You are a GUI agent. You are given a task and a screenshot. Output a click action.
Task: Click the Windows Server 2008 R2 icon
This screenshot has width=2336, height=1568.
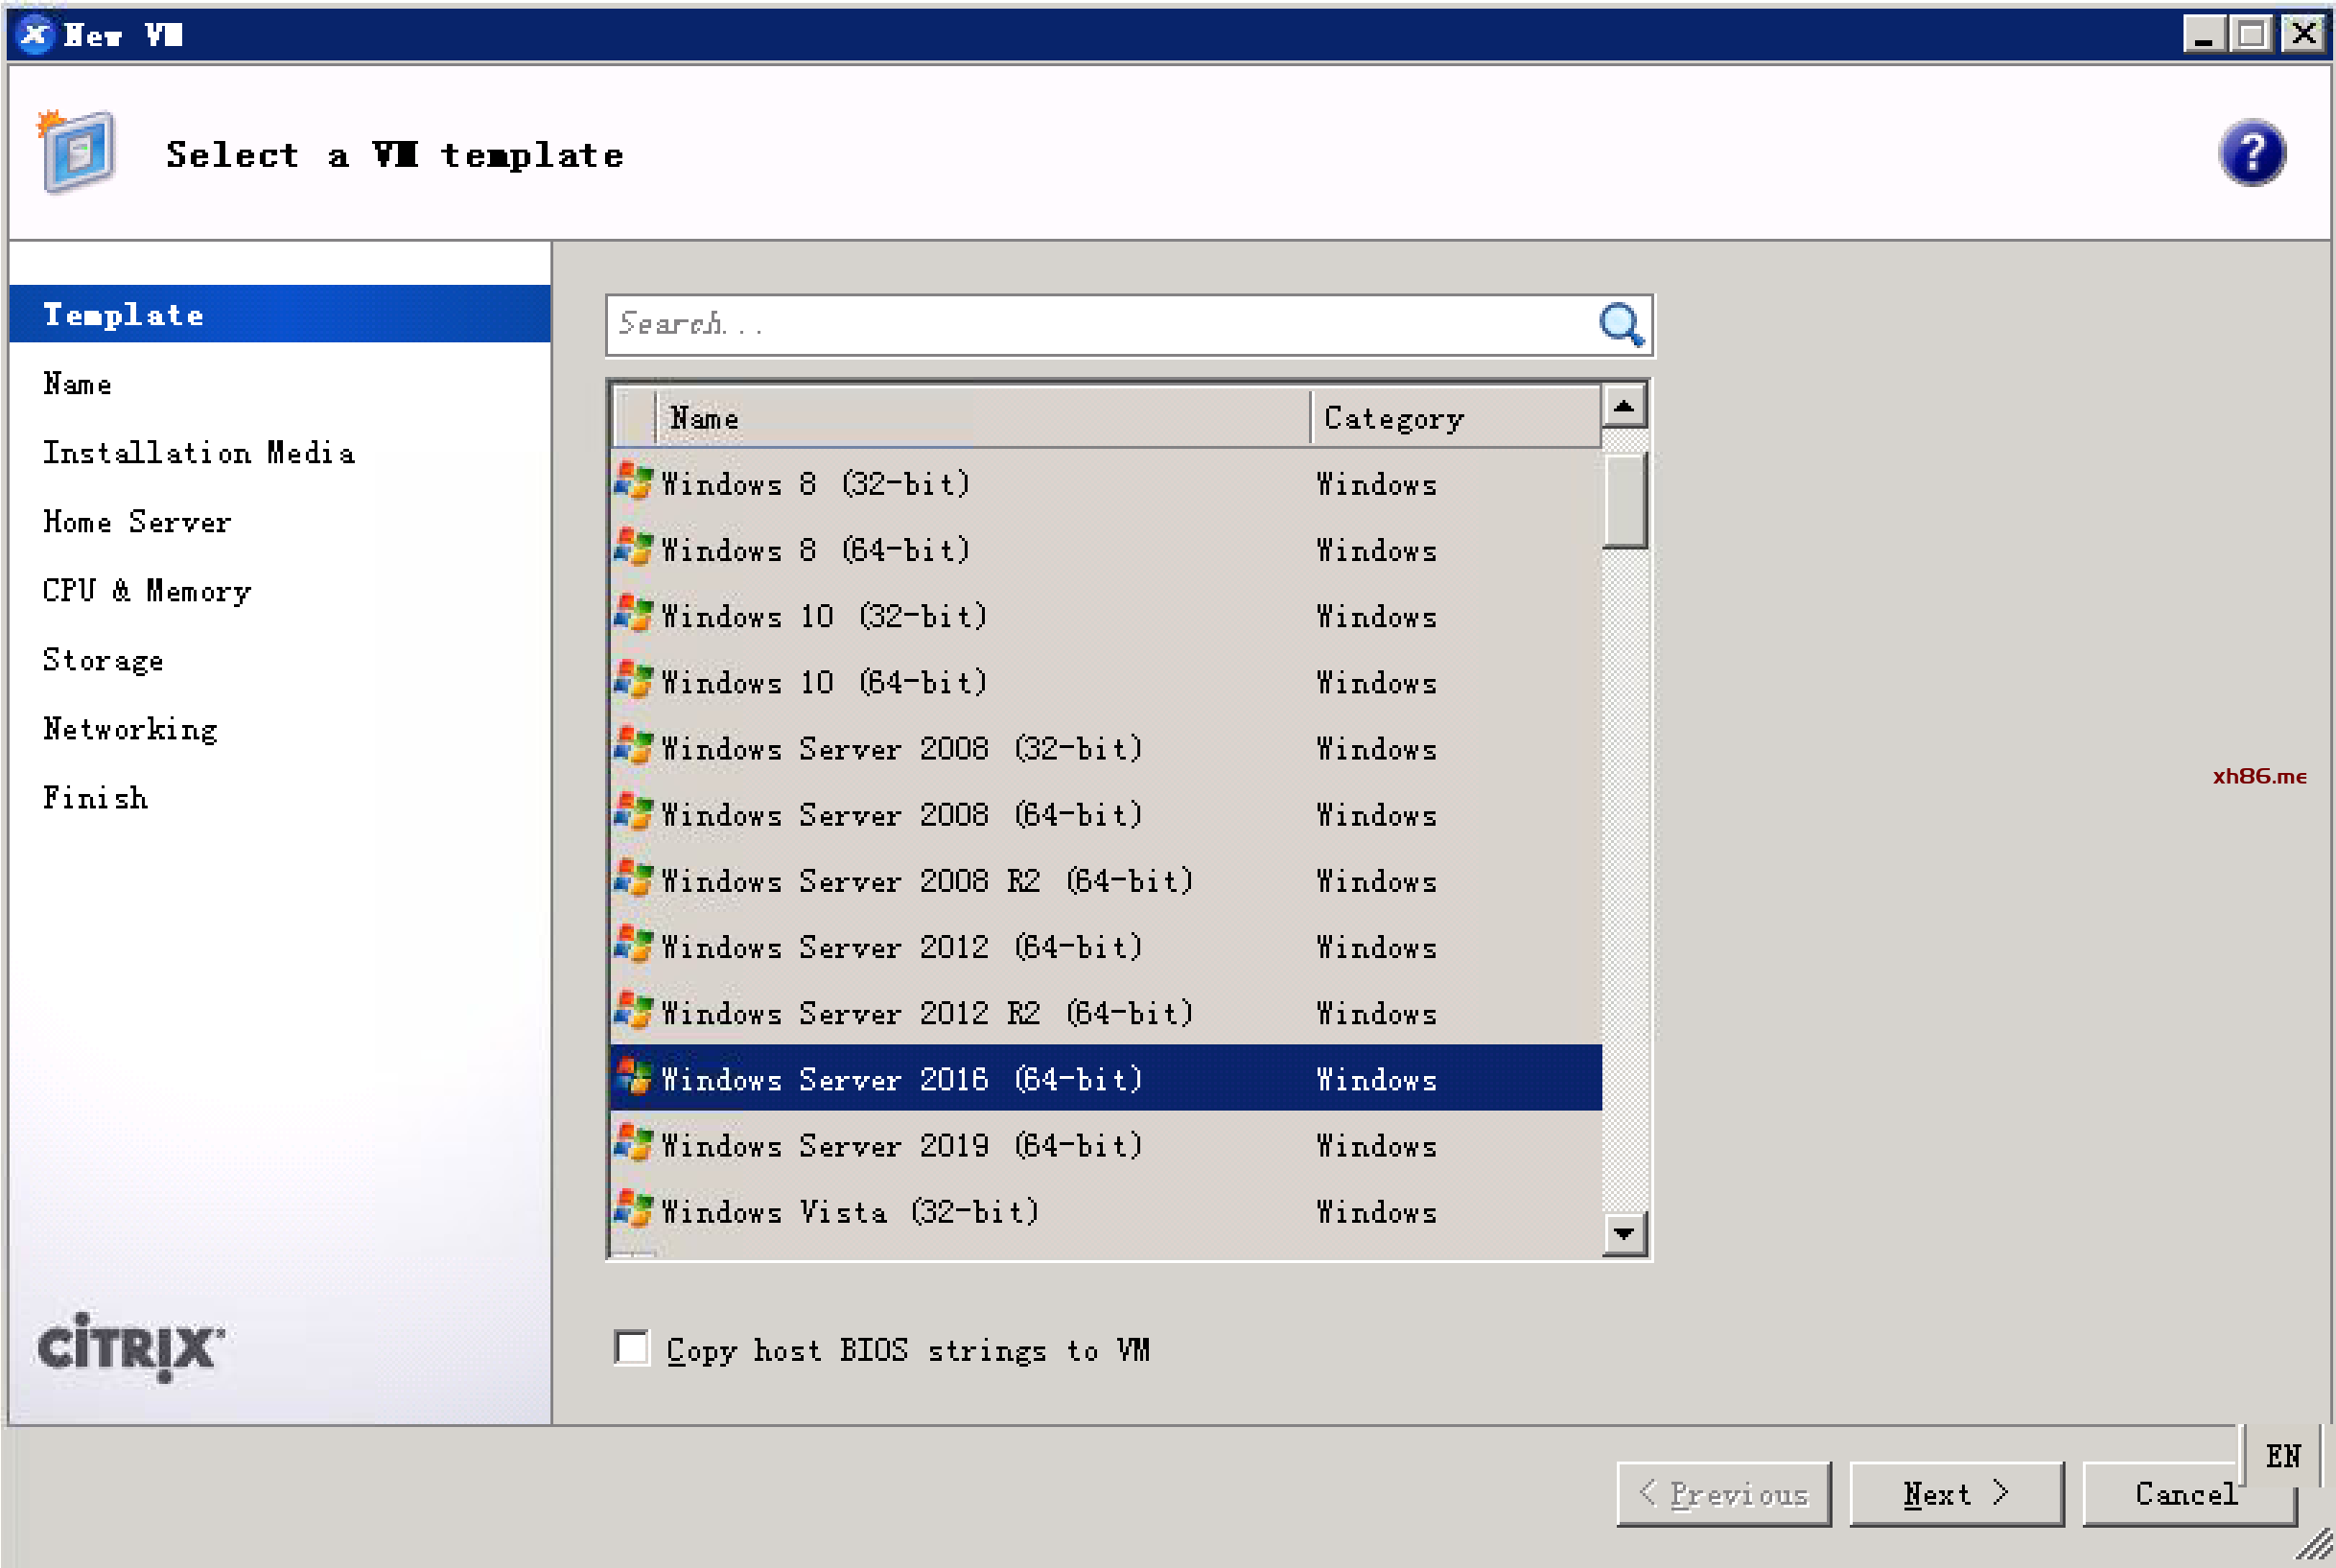pos(633,879)
